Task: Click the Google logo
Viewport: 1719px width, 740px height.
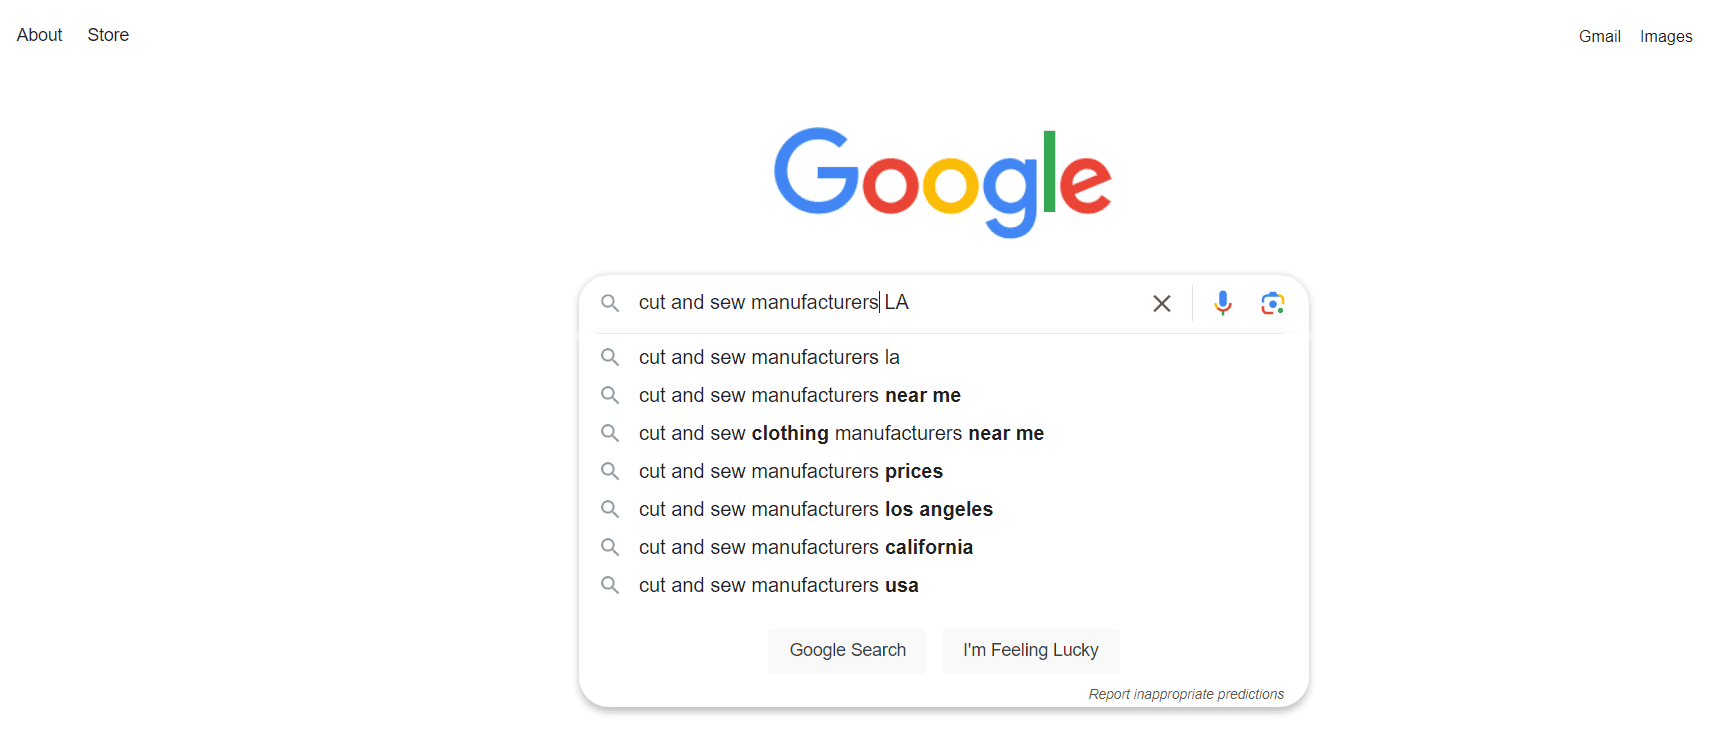Action: coord(941,182)
